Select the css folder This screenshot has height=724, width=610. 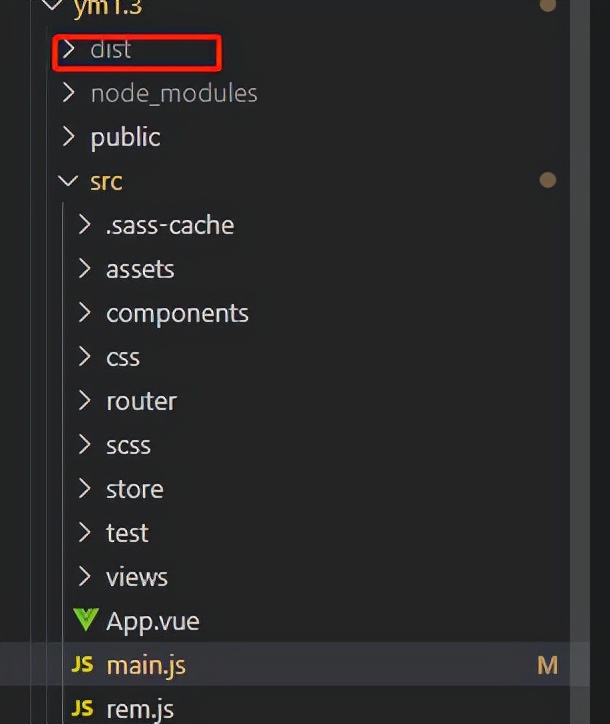click(123, 357)
